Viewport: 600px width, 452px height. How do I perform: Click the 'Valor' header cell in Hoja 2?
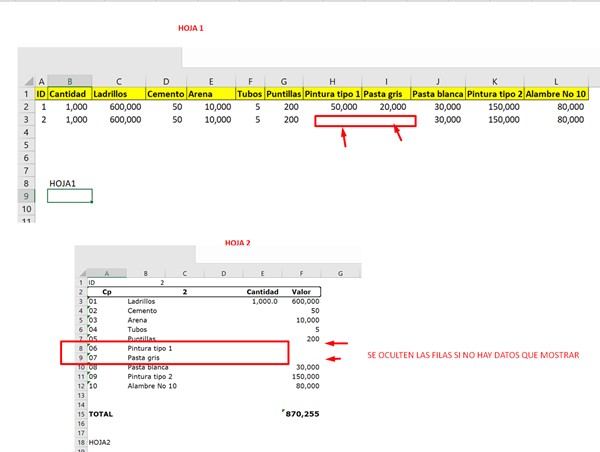click(301, 292)
